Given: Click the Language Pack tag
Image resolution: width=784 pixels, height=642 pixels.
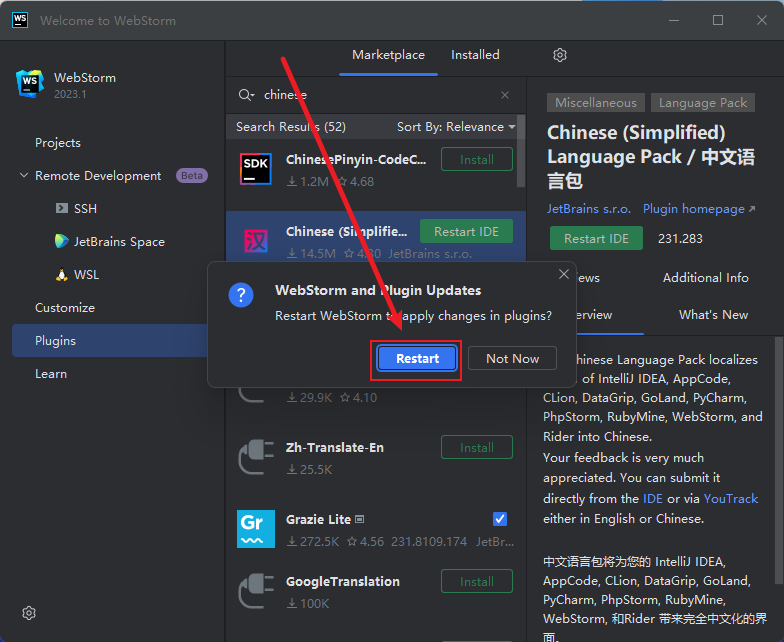Looking at the screenshot, I should [702, 102].
